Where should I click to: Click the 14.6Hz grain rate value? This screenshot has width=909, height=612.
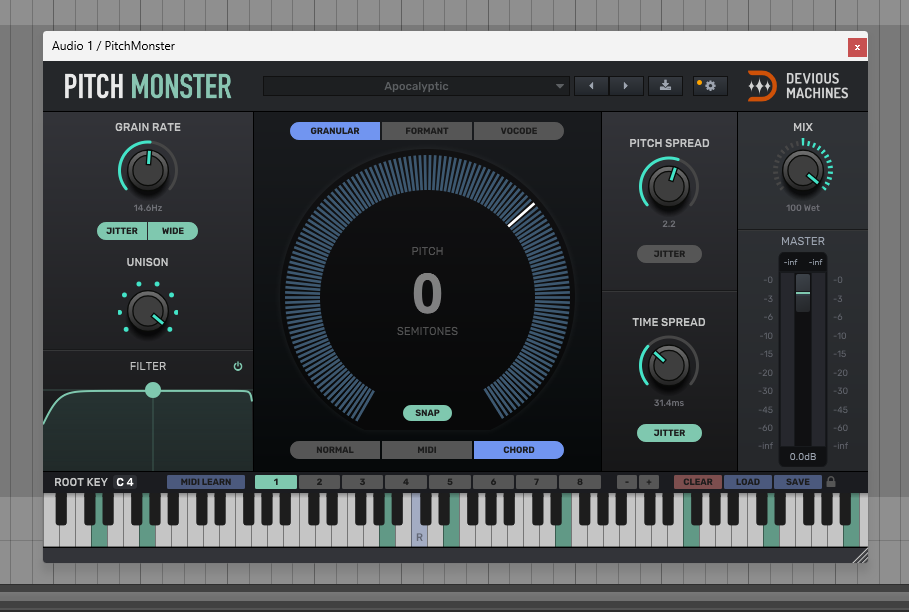(148, 208)
